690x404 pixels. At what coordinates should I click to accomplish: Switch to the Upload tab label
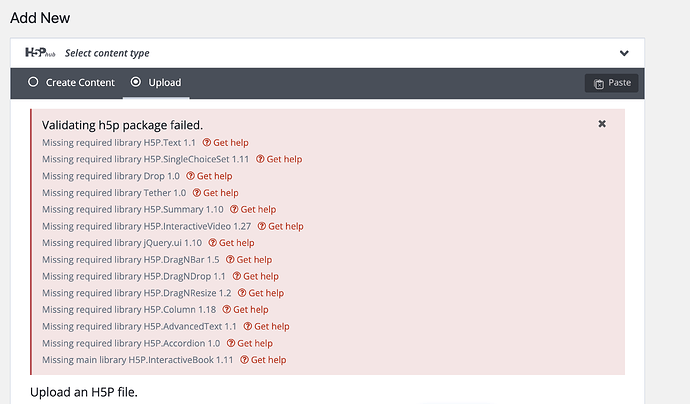click(165, 82)
